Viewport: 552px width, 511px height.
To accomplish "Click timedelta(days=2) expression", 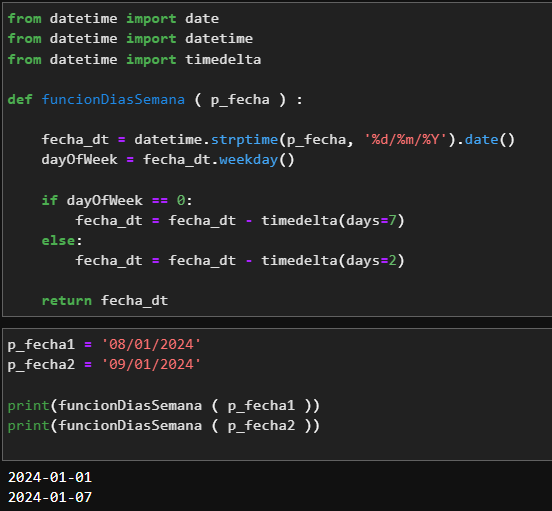I will [333, 261].
